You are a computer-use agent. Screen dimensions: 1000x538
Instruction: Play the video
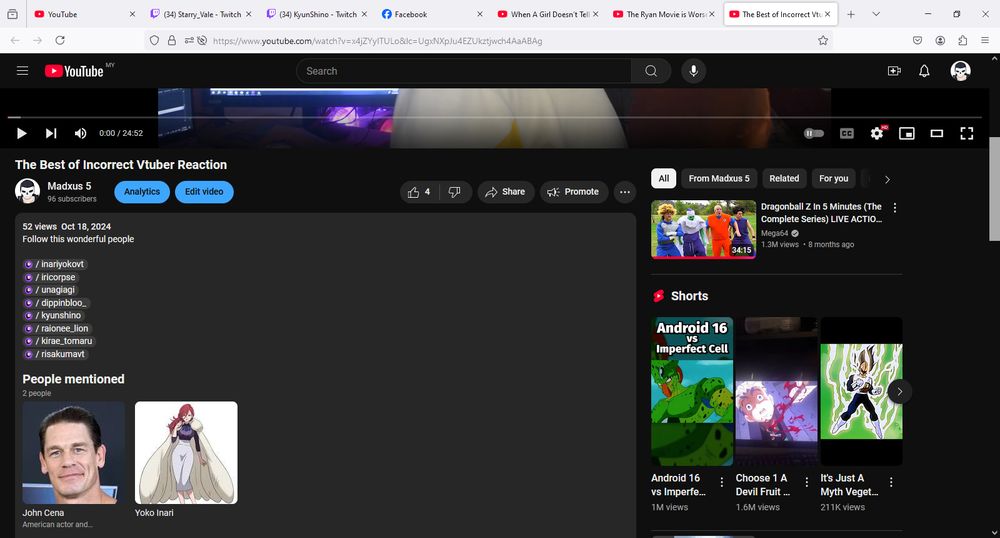click(21, 133)
